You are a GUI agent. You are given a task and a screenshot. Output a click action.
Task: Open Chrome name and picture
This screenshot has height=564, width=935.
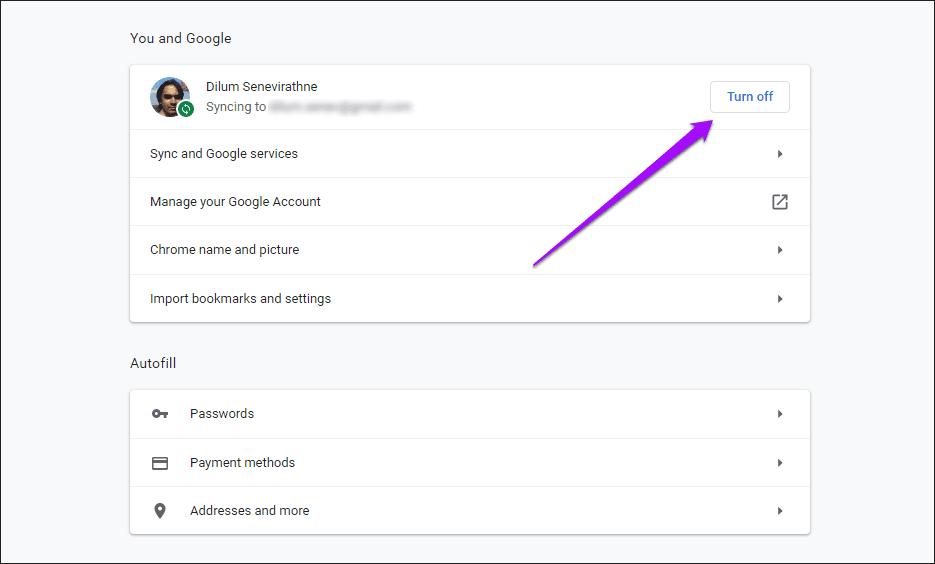point(470,250)
